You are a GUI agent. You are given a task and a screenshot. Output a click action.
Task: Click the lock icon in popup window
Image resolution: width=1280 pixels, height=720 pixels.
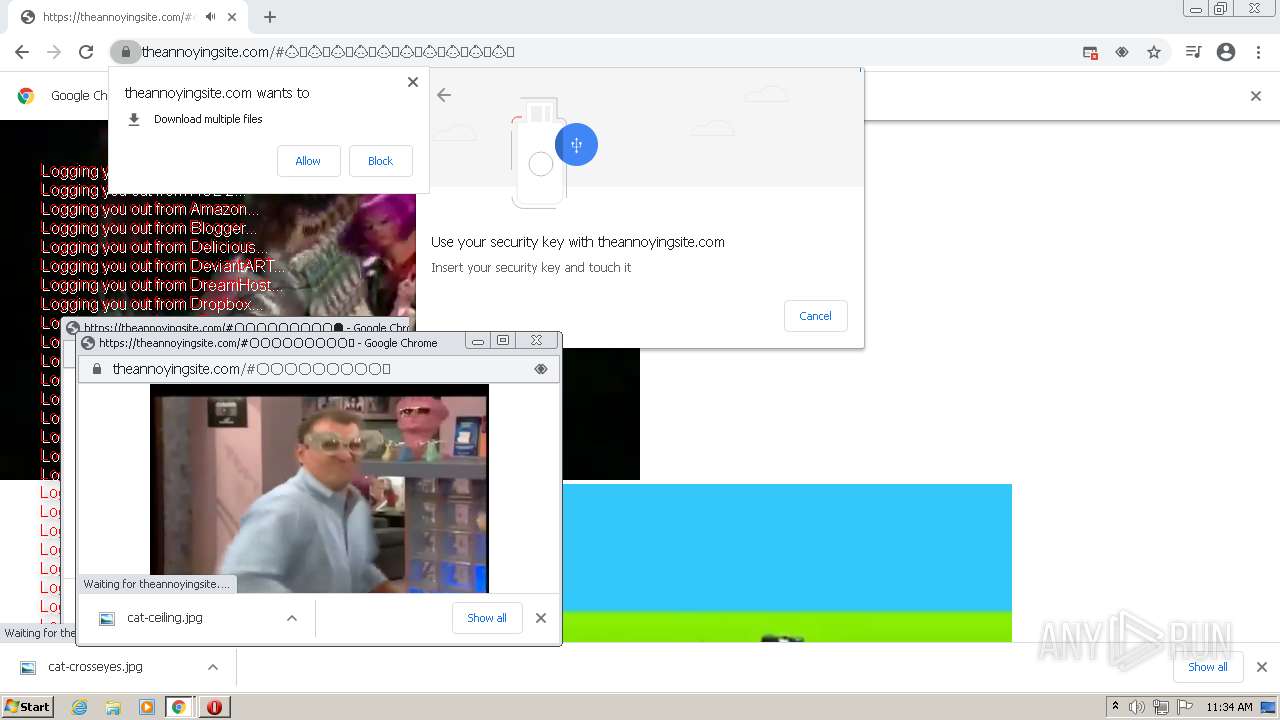click(x=97, y=369)
